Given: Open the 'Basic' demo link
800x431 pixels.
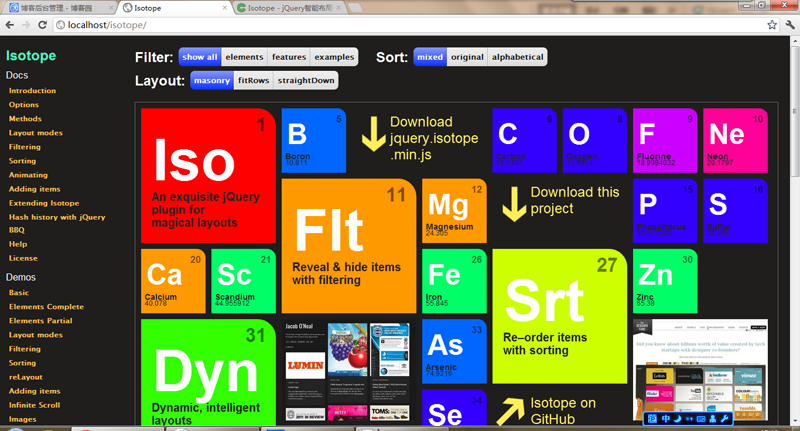Looking at the screenshot, I should click(19, 293).
